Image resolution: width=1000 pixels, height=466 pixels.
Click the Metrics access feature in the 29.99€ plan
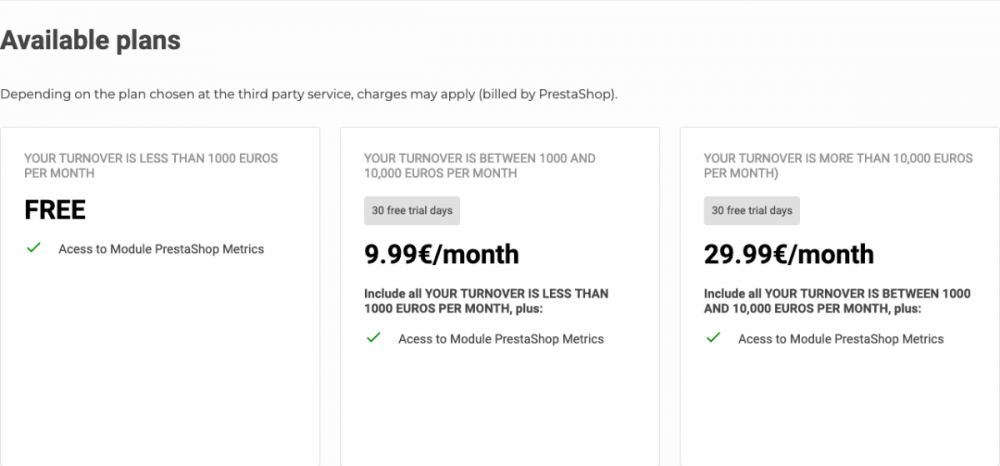click(x=841, y=339)
